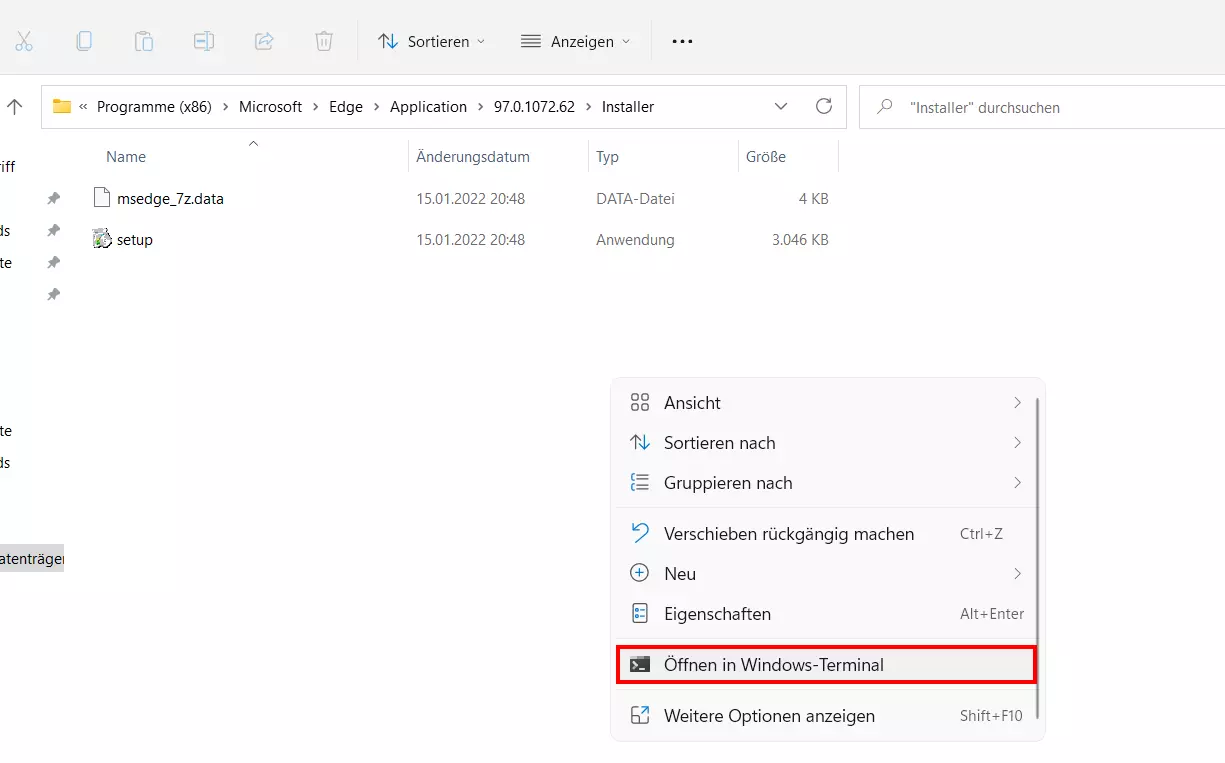Click the Edge breadcrumb in address bar

[346, 107]
